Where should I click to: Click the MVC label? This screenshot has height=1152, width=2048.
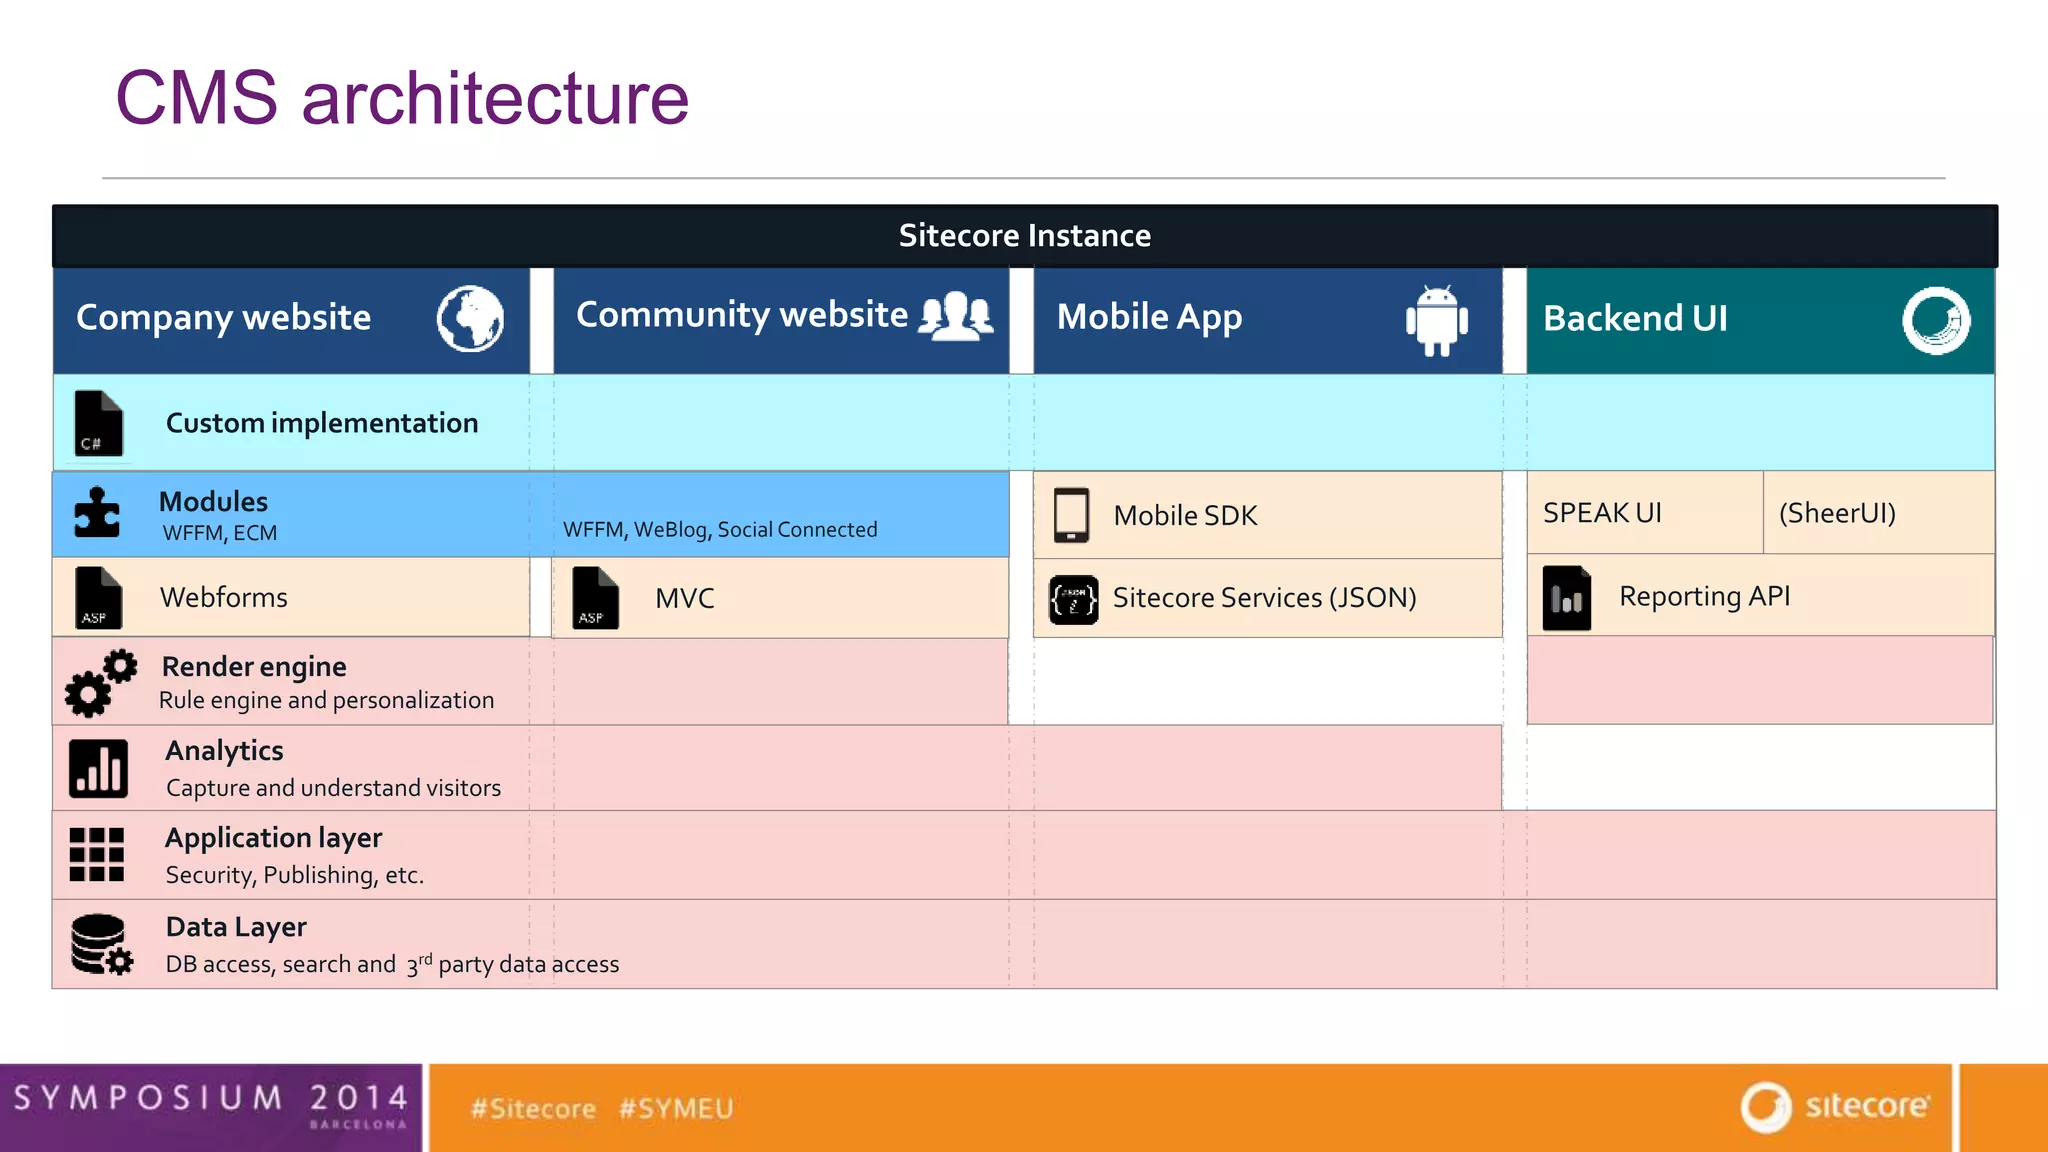(685, 598)
